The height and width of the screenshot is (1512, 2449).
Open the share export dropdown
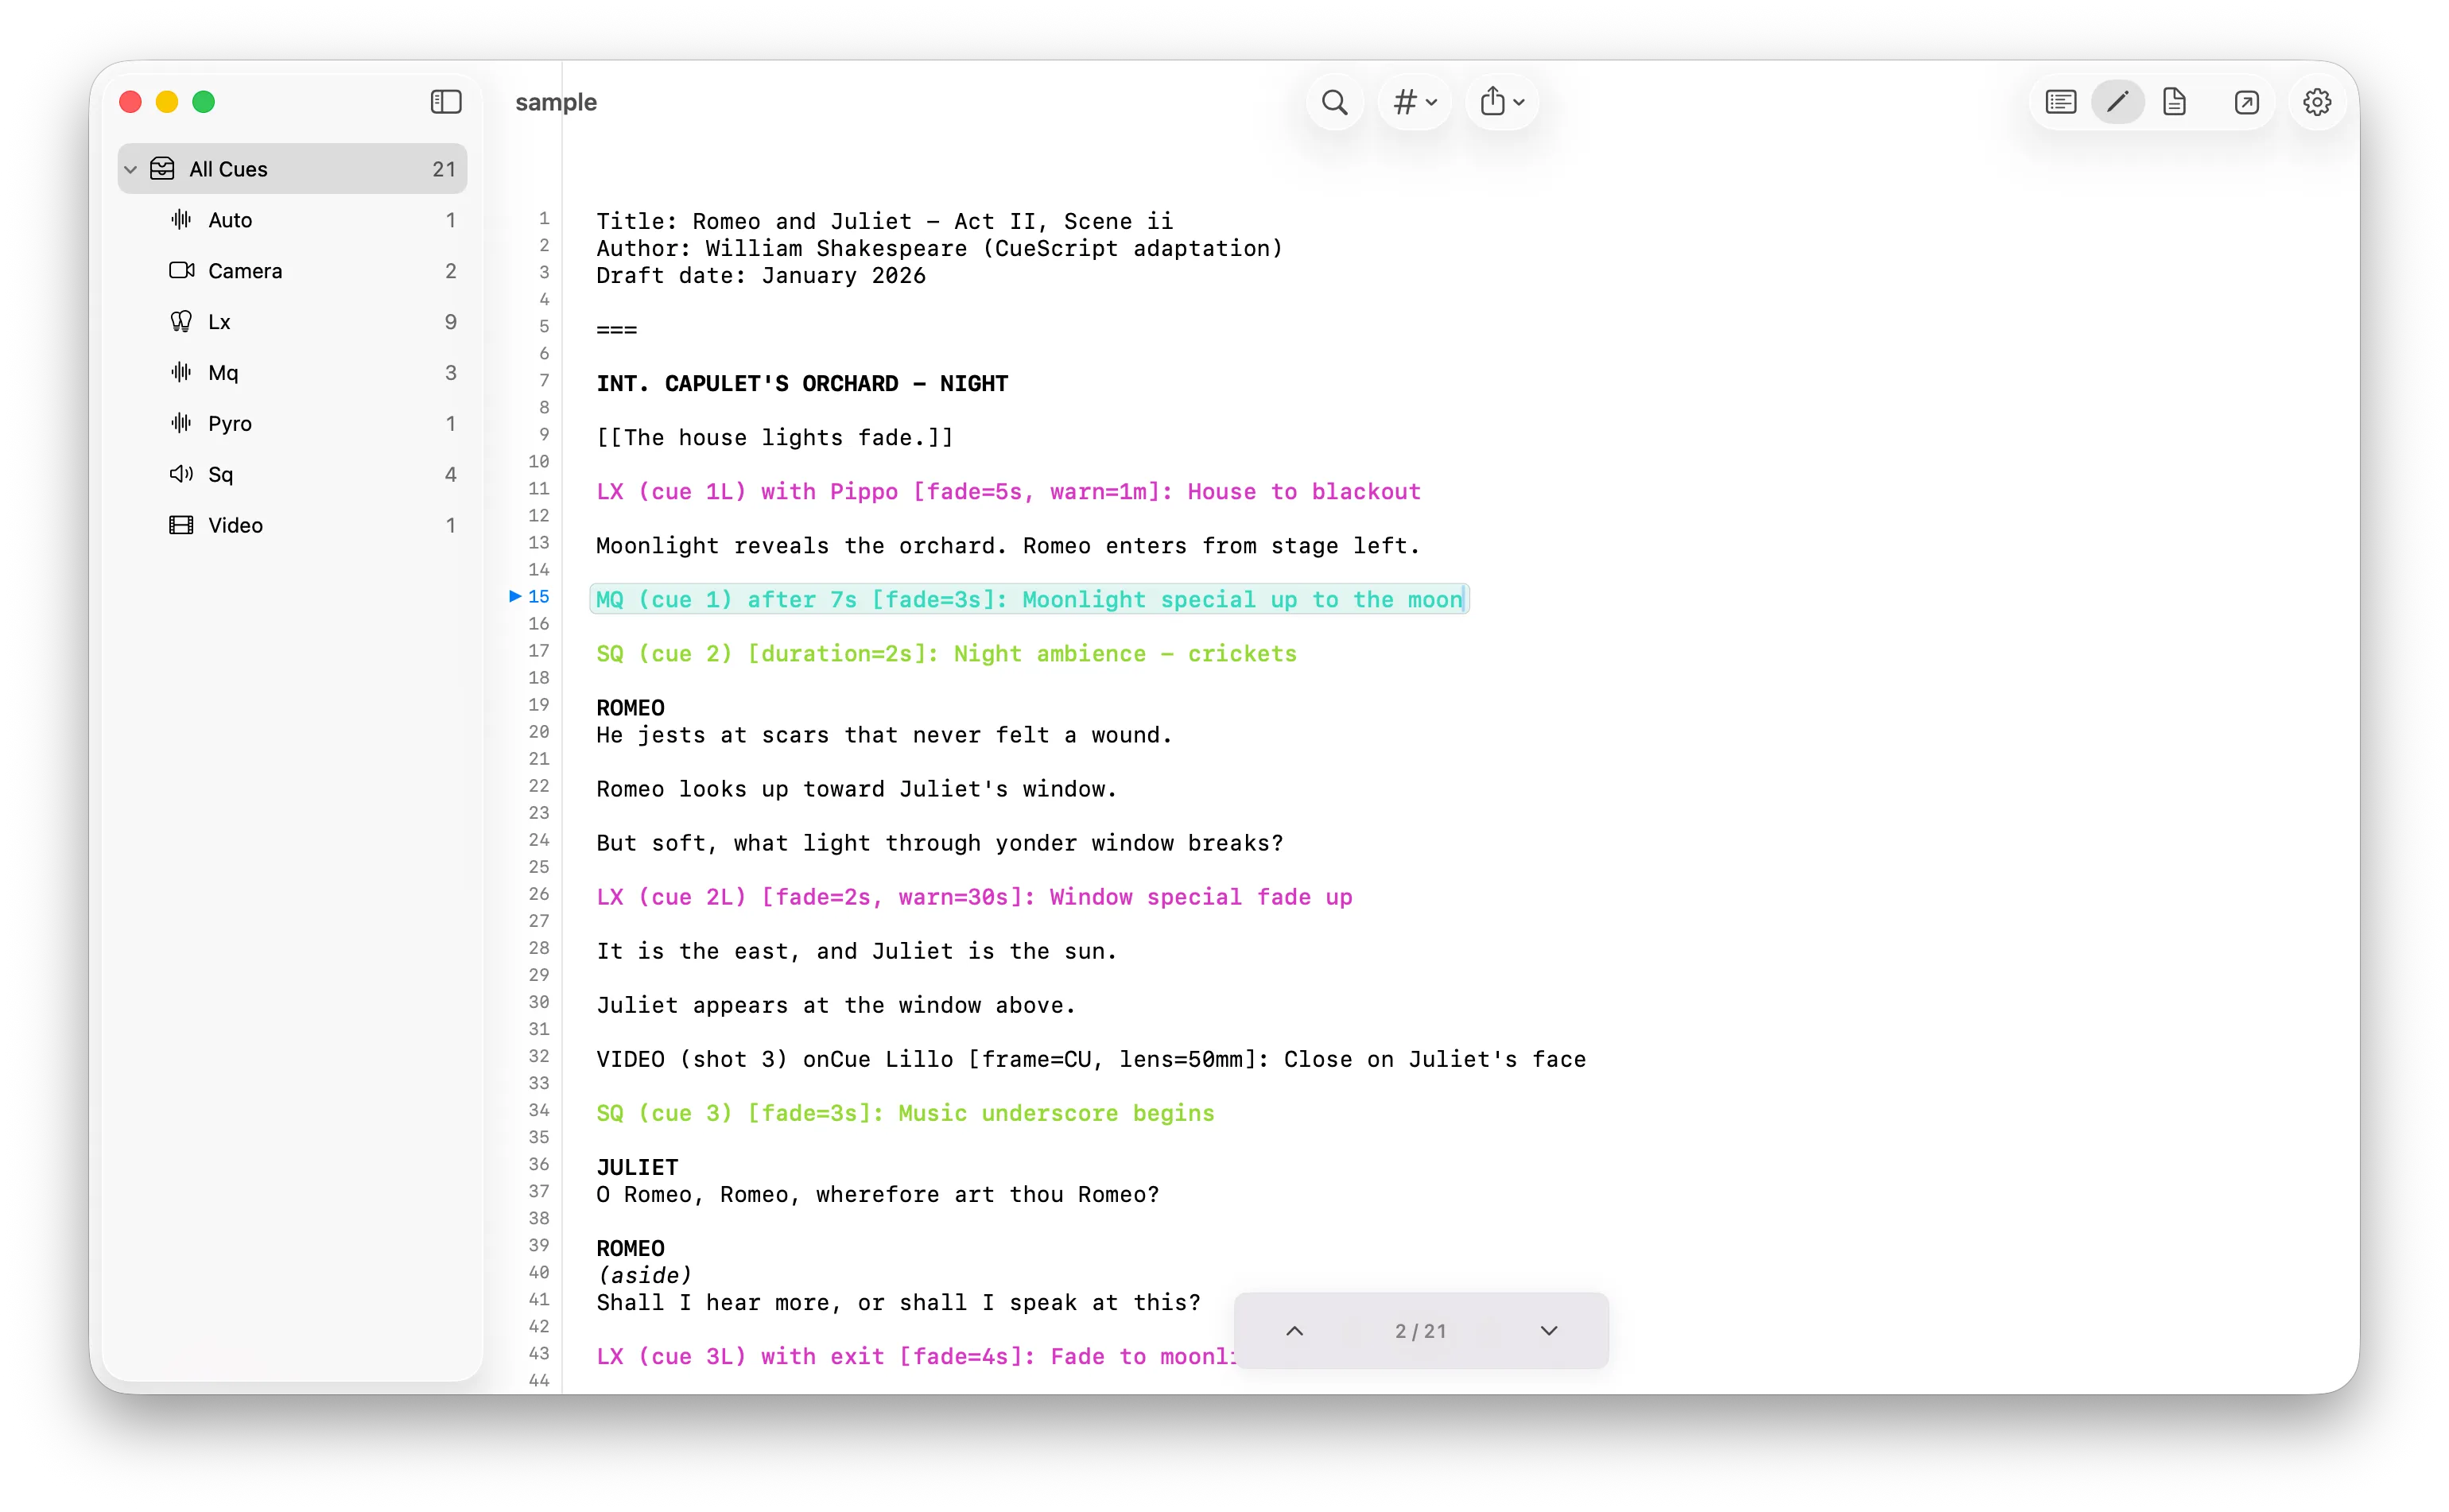tap(1501, 102)
